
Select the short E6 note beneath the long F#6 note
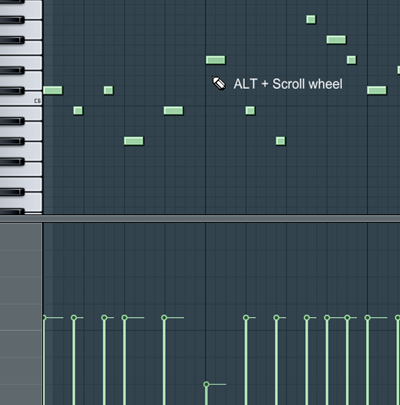coord(351,60)
